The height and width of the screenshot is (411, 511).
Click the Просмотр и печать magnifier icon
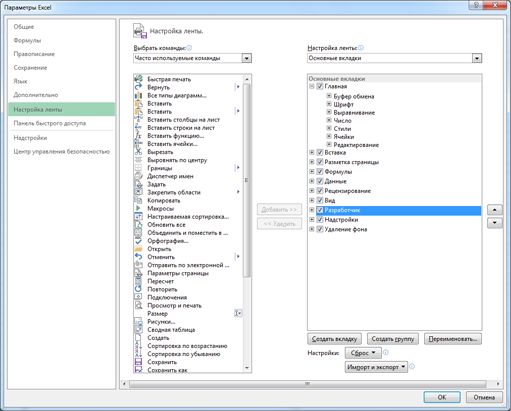(x=138, y=305)
